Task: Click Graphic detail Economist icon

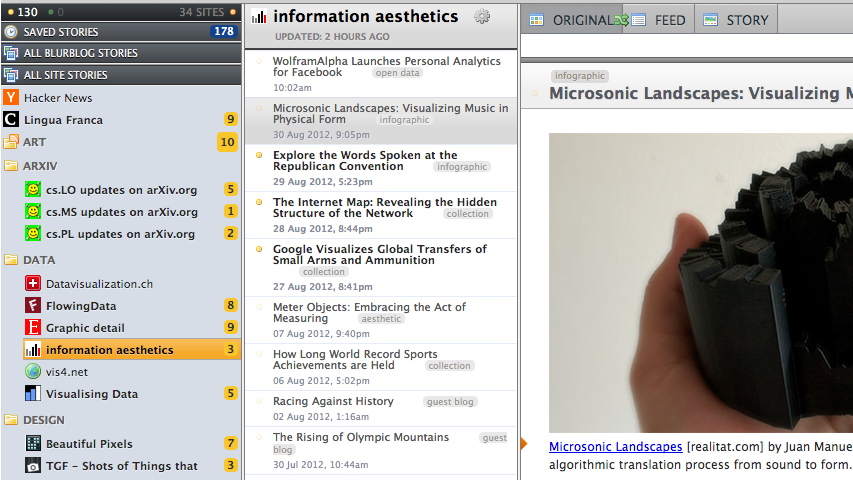Action: click(x=33, y=327)
